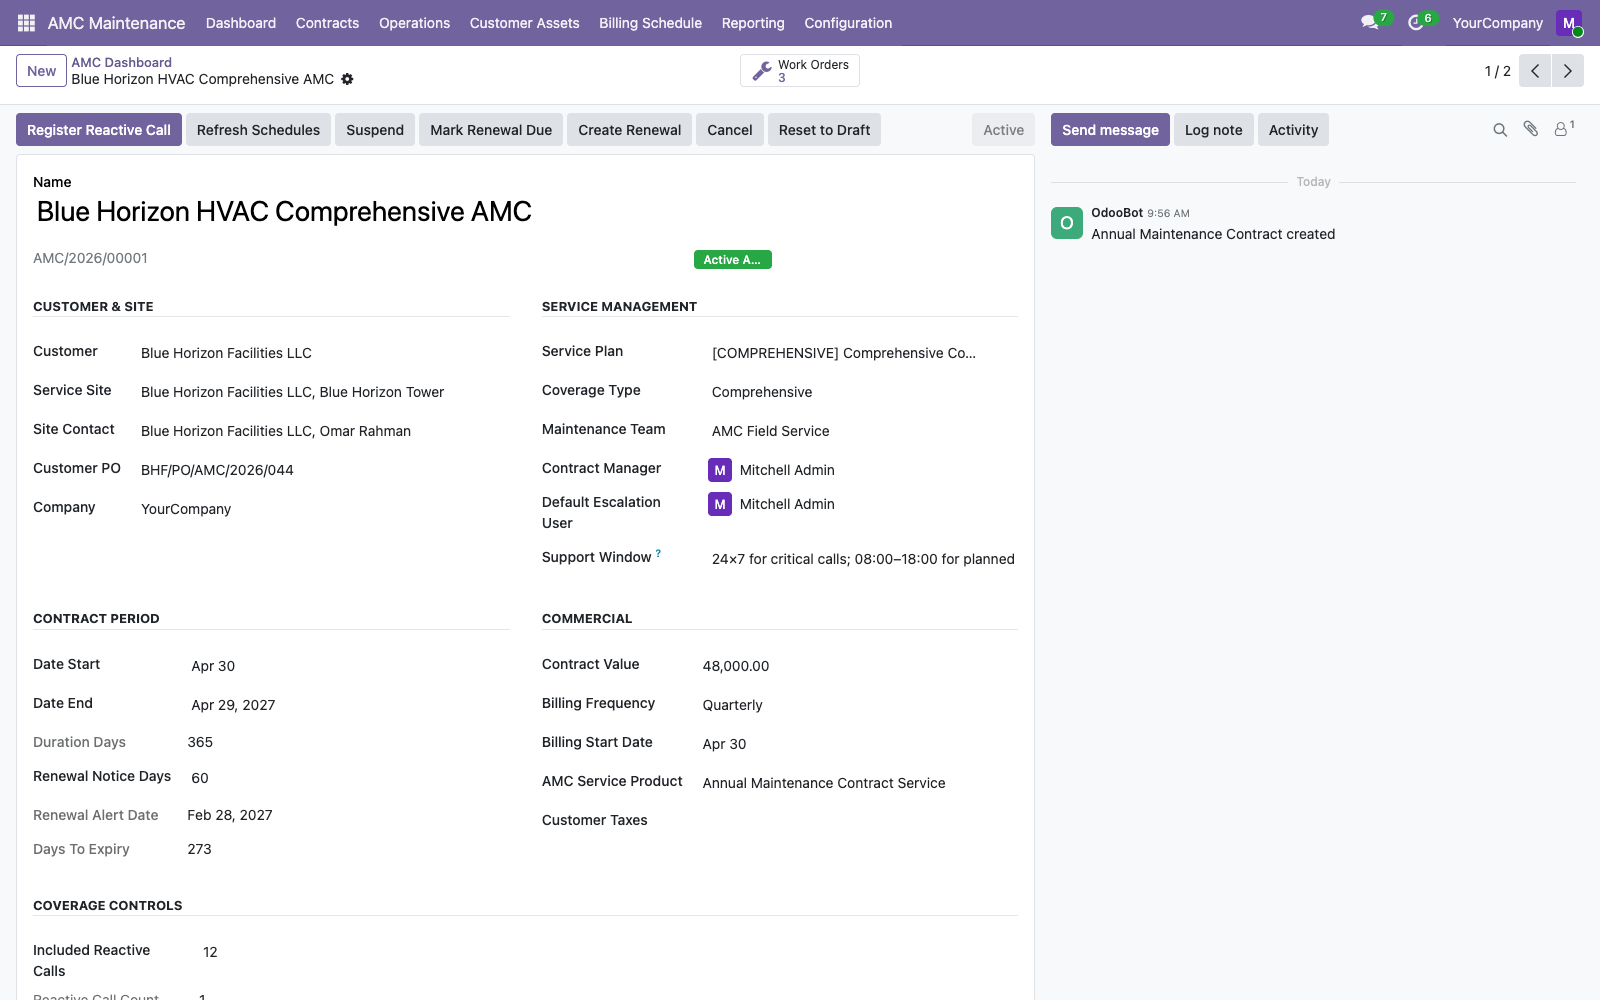The image size is (1600, 1000).
Task: Click the OdooBot avatar in the chatter
Action: point(1067,223)
